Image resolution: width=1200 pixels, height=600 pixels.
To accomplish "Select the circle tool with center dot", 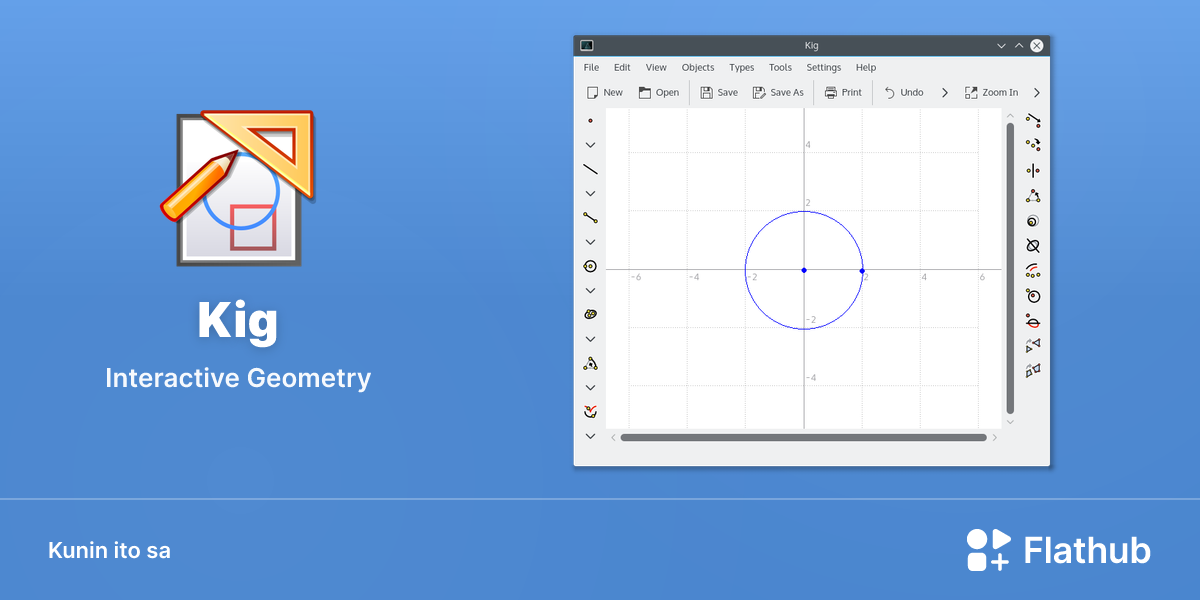I will (590, 266).
